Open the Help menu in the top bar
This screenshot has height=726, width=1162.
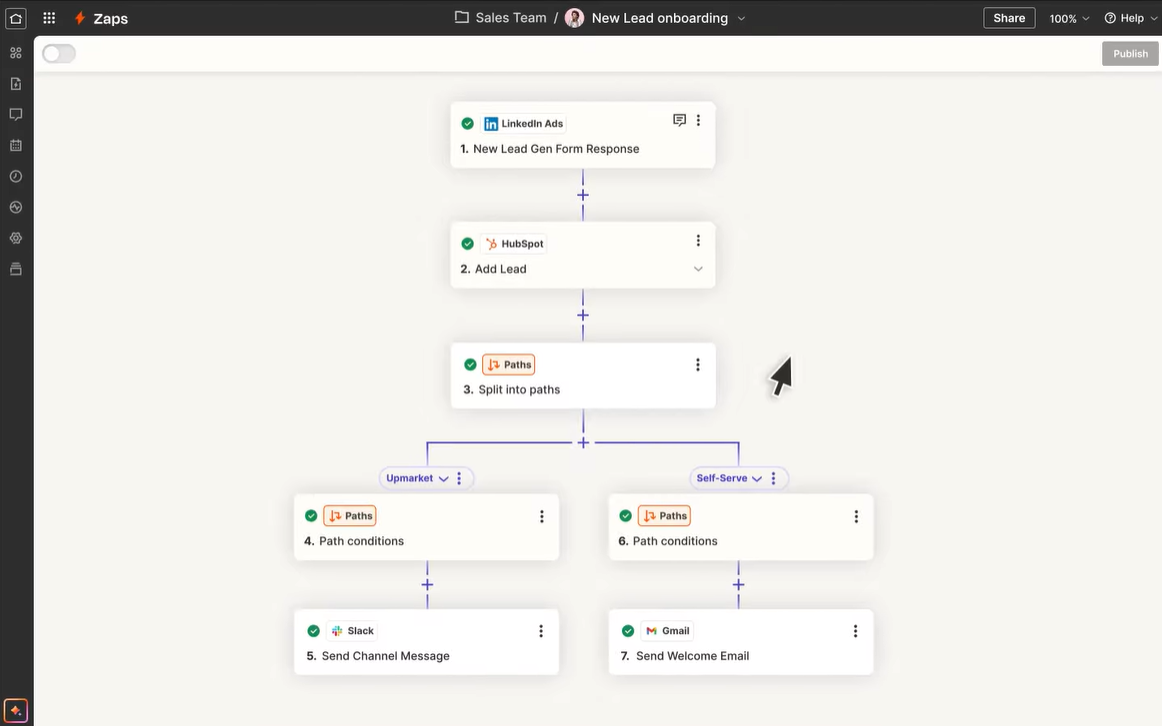[1129, 17]
